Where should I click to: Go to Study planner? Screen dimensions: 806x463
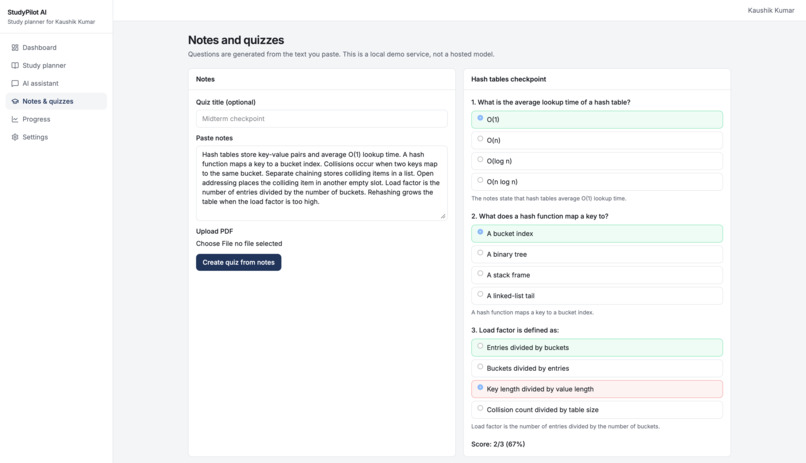click(x=56, y=65)
